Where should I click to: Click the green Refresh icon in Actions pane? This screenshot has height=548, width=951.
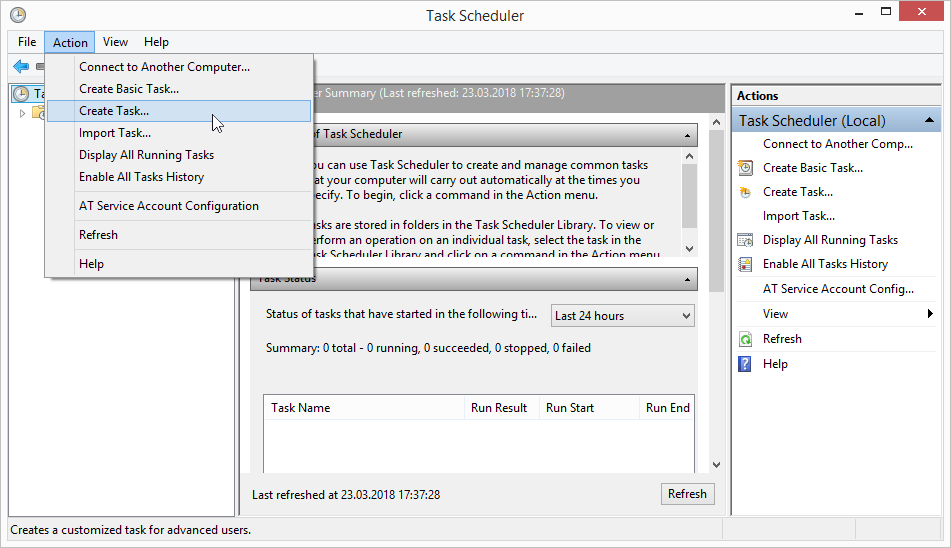tap(745, 339)
